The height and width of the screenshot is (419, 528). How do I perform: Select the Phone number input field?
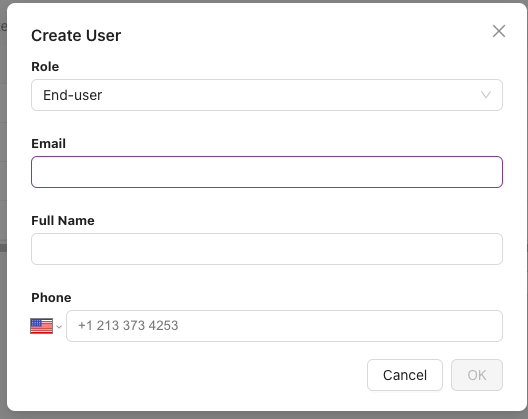[285, 326]
